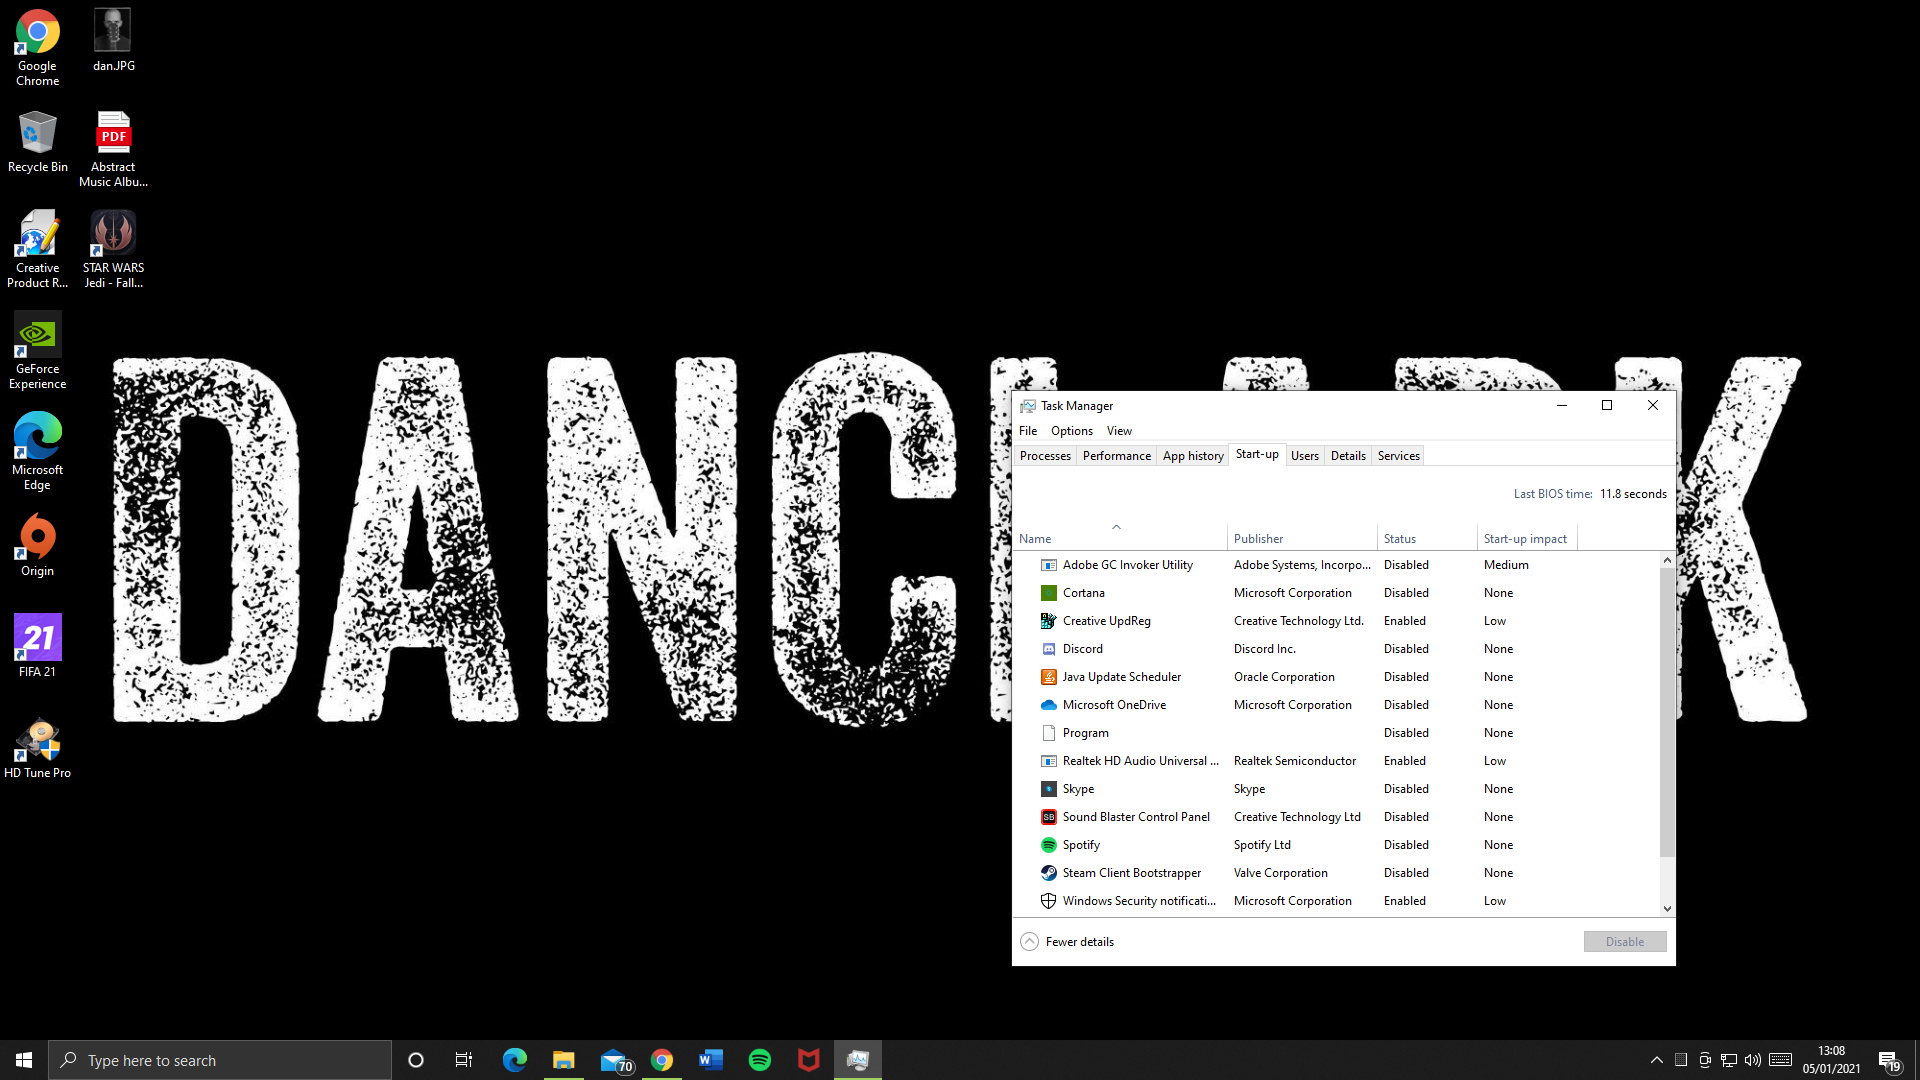Image resolution: width=1920 pixels, height=1080 pixels.
Task: Click the Java Update Scheduler icon
Action: 1048,677
